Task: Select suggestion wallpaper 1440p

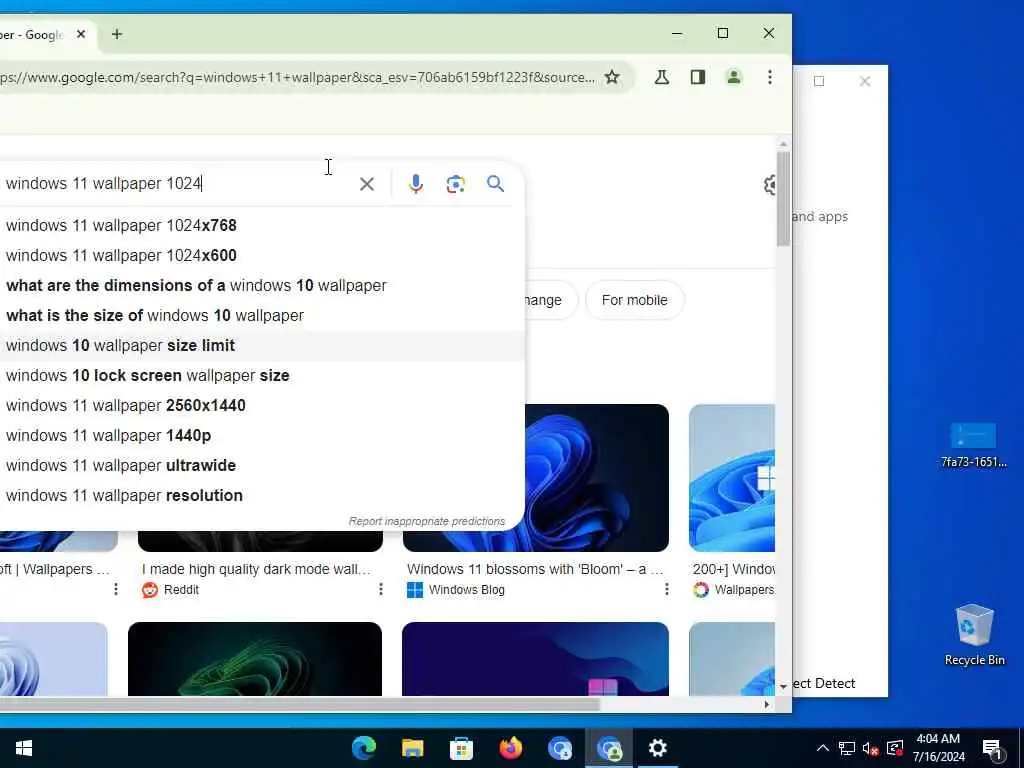Action: (x=261, y=436)
